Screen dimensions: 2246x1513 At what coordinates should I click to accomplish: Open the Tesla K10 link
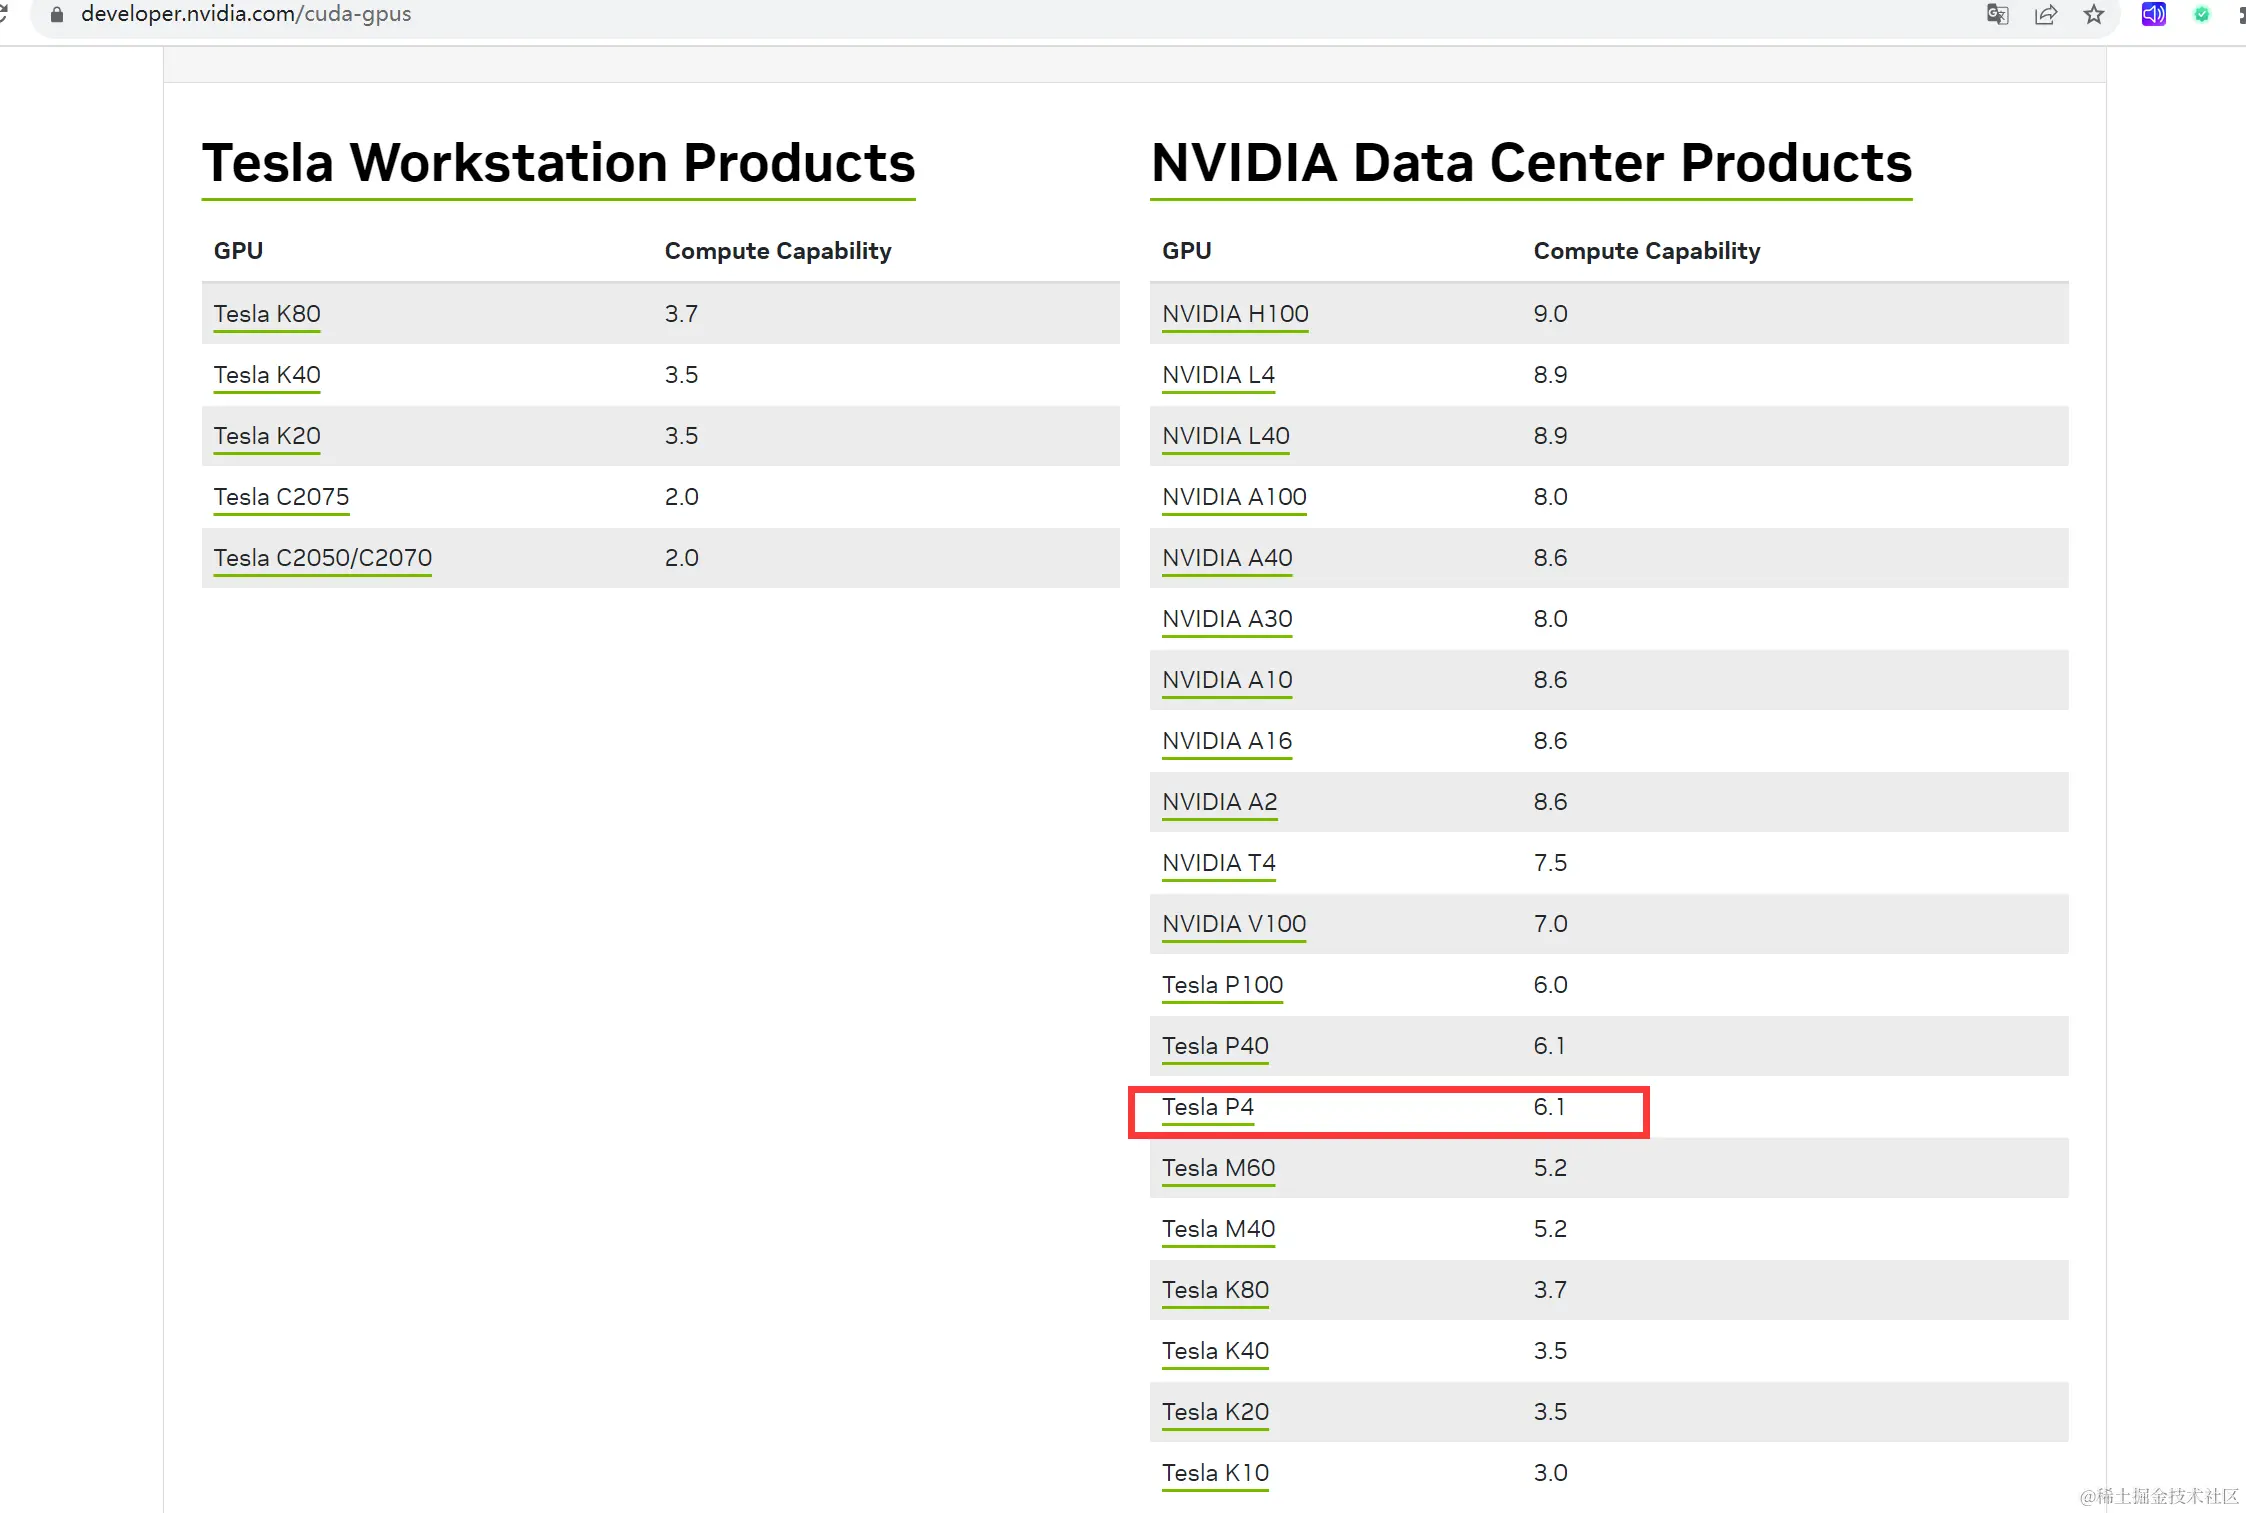[x=1215, y=1473]
